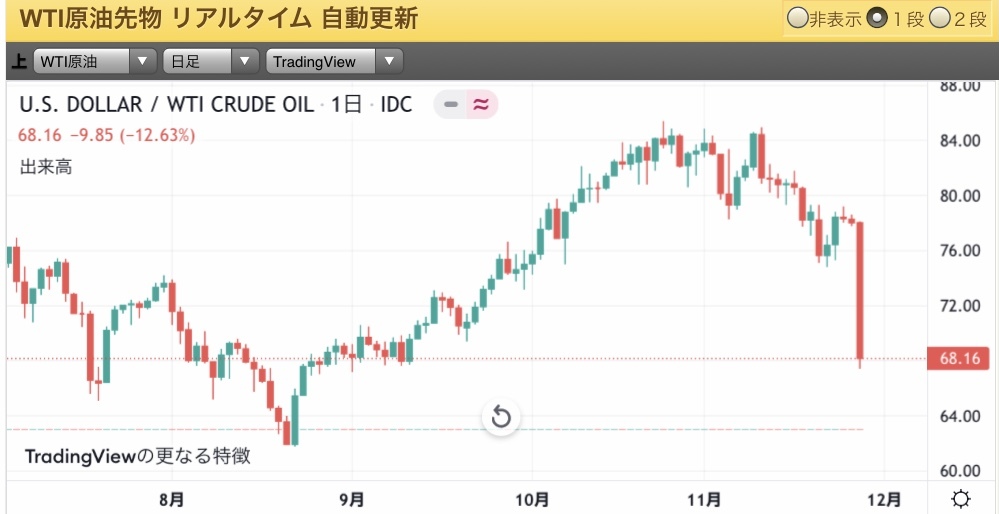Click the pink approximate-equal indicator icon
Viewport: 999px width, 514px height.
pyautogui.click(x=481, y=104)
